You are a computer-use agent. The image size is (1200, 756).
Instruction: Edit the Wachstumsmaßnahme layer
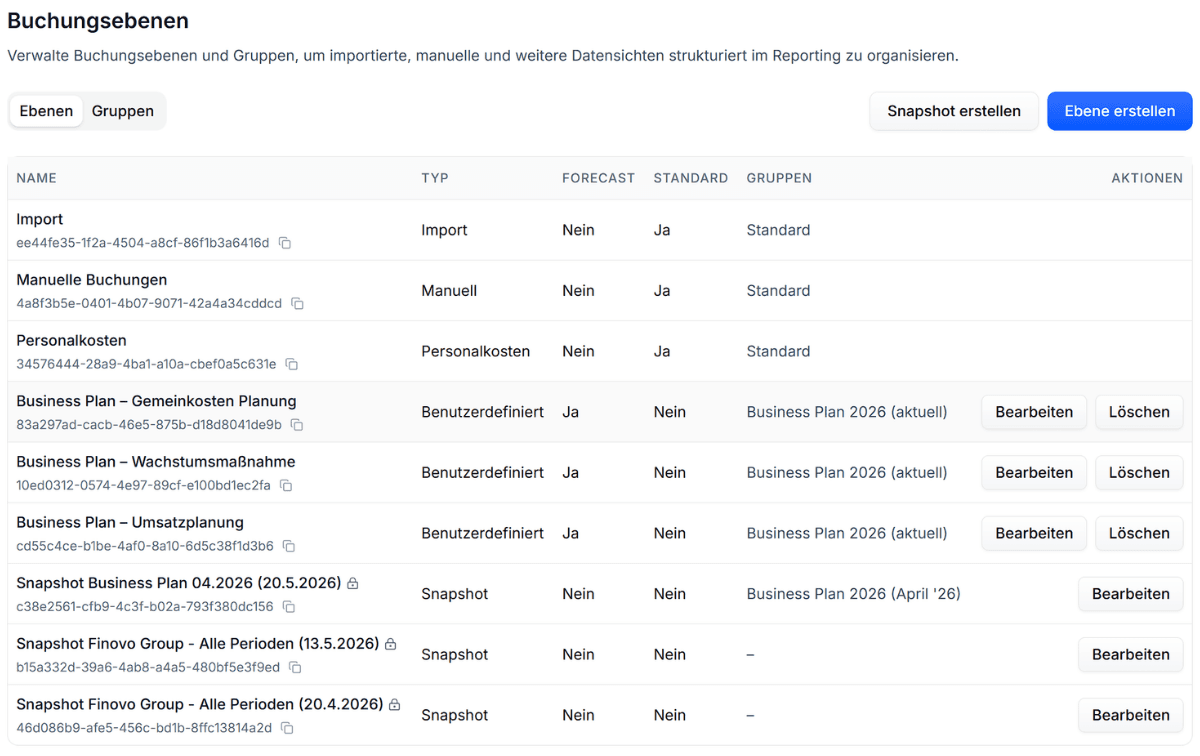point(1034,472)
